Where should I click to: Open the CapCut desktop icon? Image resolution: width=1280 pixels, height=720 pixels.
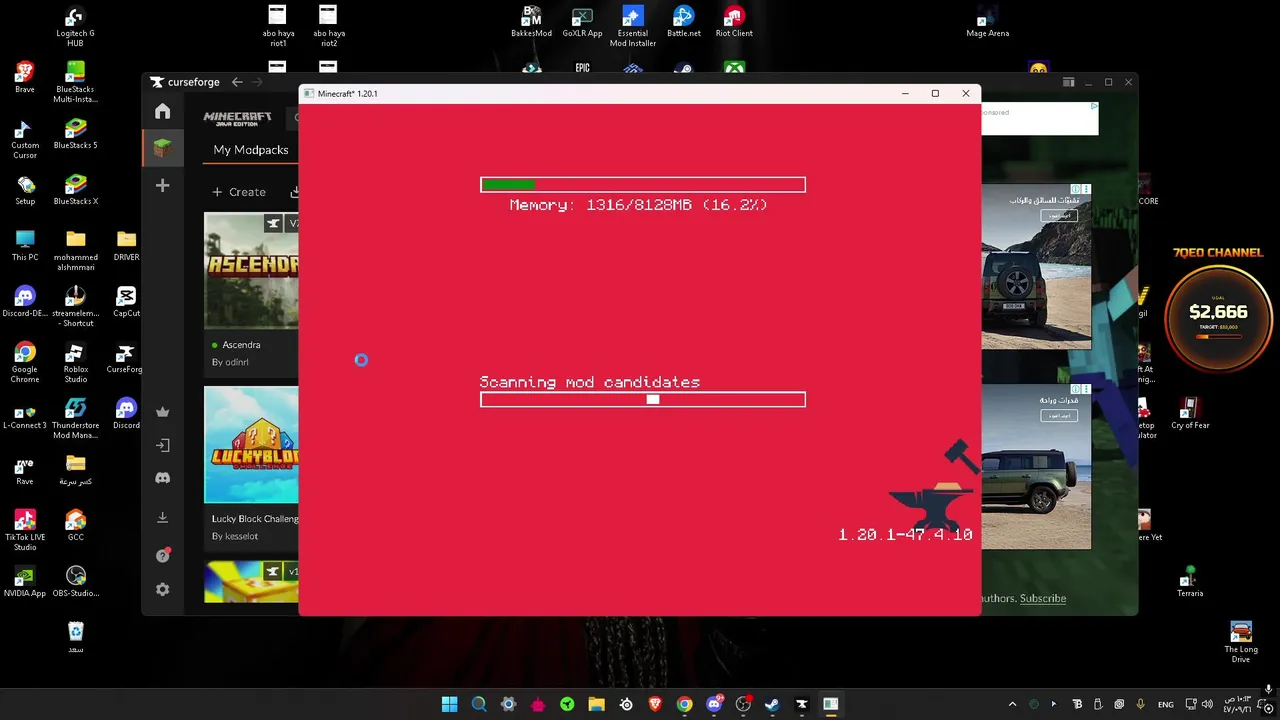coord(126,302)
